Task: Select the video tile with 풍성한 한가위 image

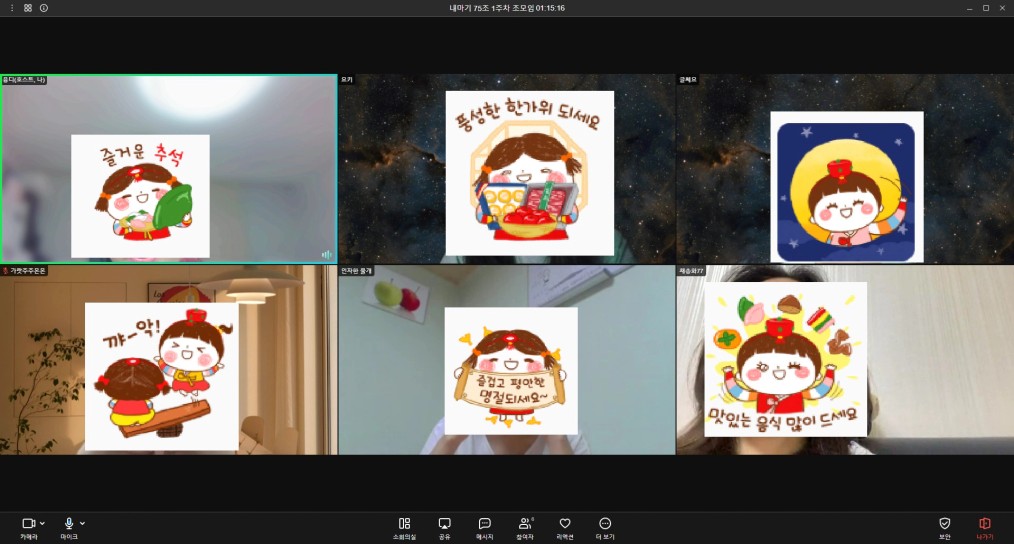Action: tap(506, 168)
